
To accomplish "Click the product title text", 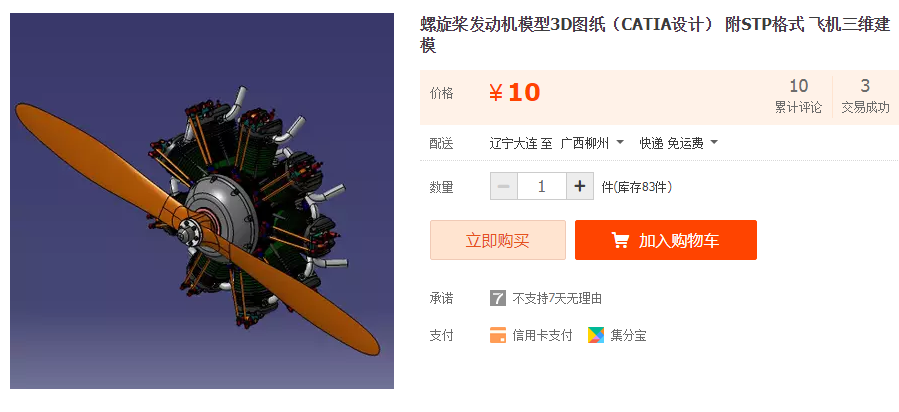I will pyautogui.click(x=655, y=35).
